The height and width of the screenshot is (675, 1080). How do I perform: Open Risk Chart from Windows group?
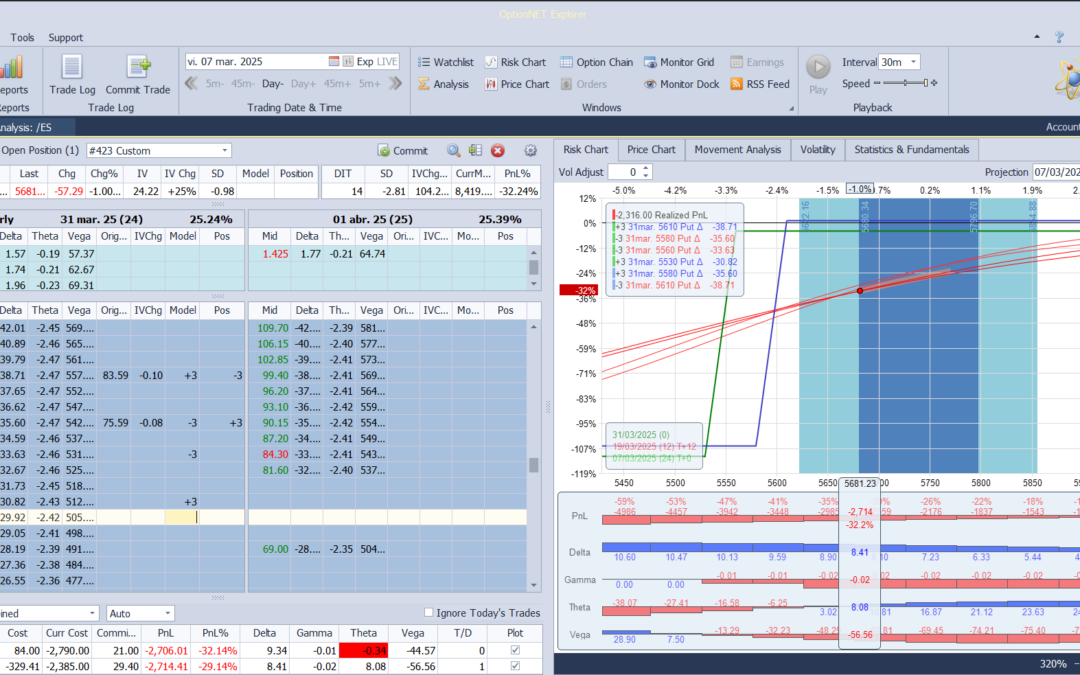click(x=515, y=62)
